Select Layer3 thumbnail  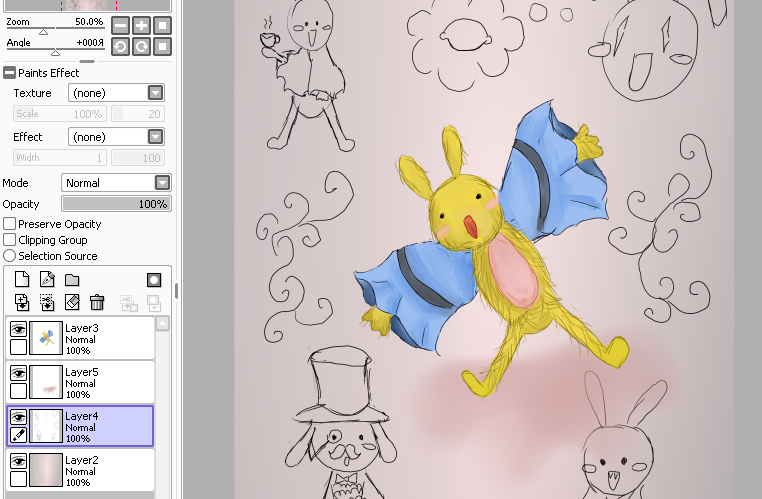(46, 338)
